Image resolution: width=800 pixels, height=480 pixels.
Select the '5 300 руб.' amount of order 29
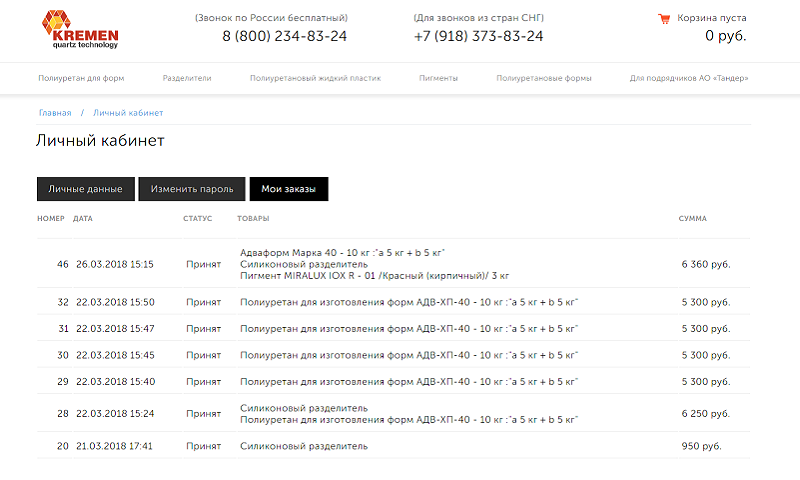click(x=706, y=382)
